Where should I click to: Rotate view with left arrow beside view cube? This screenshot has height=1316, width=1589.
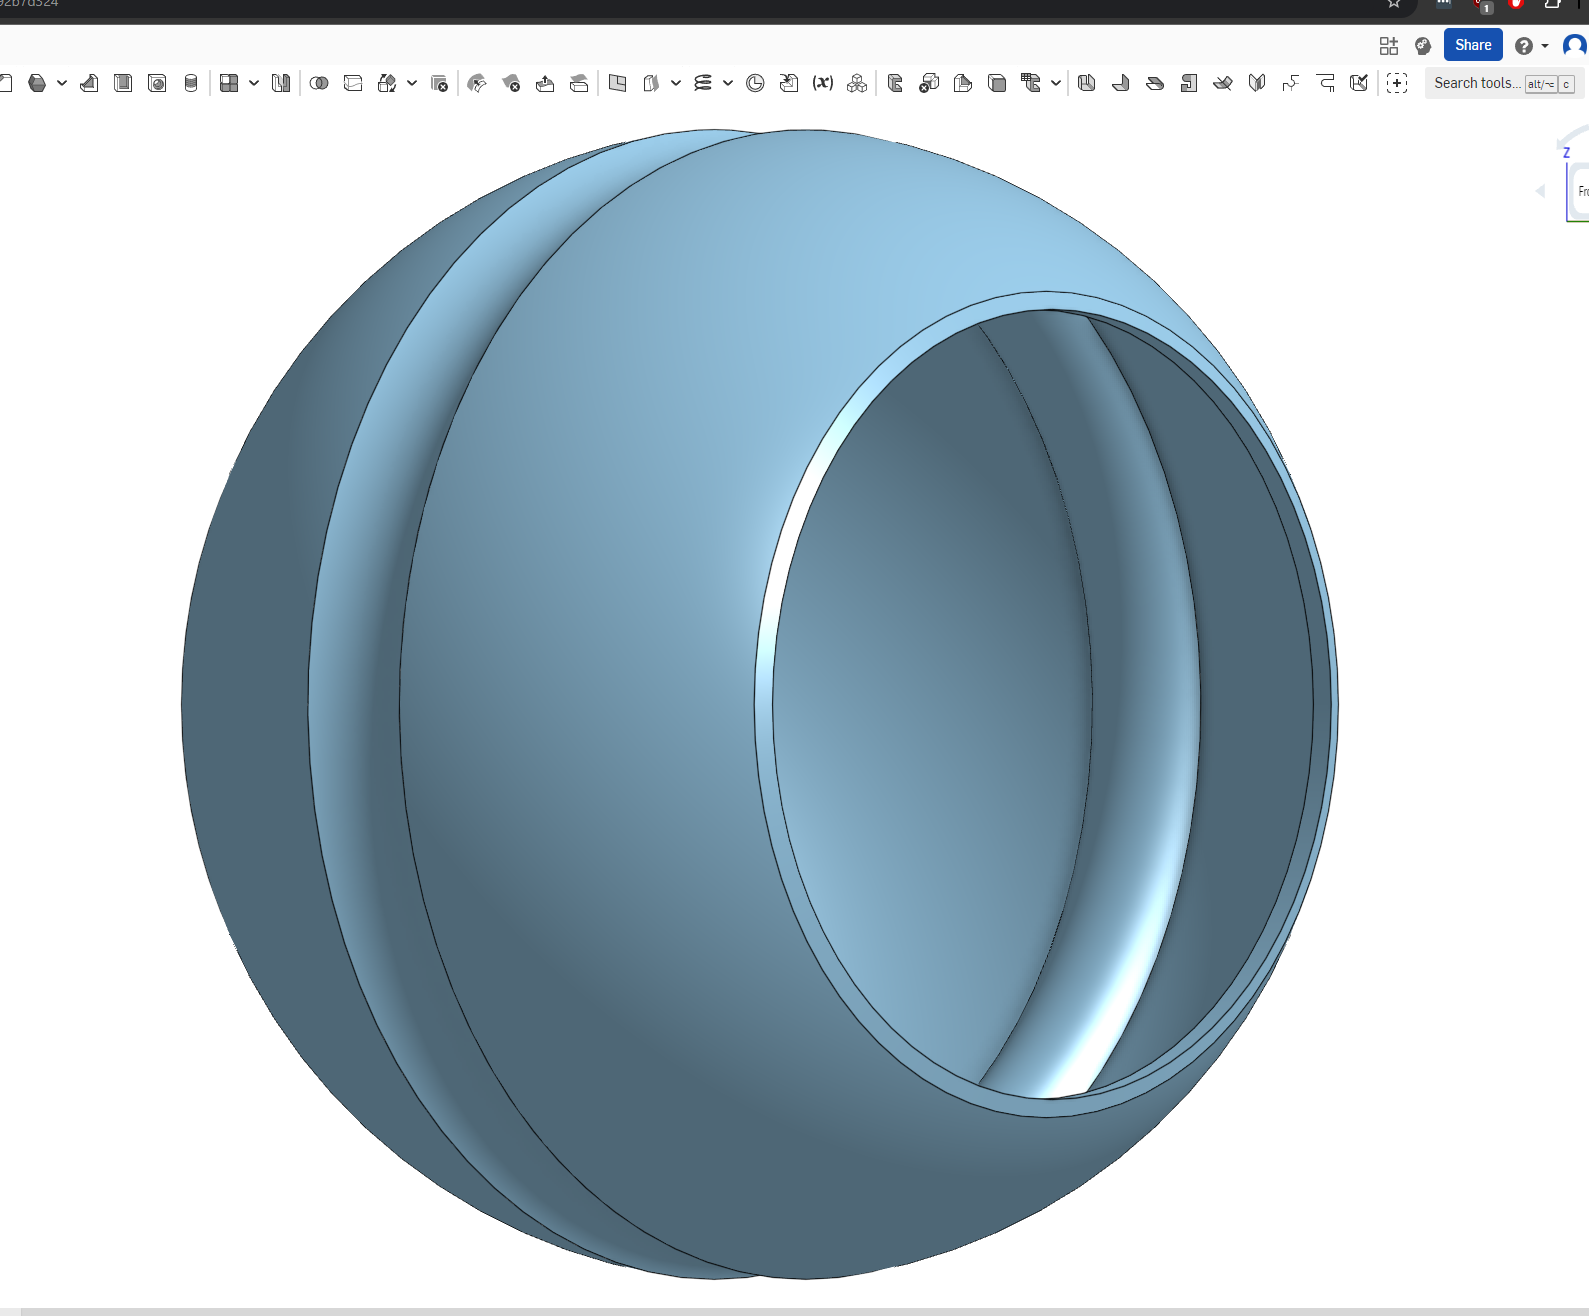click(1540, 191)
